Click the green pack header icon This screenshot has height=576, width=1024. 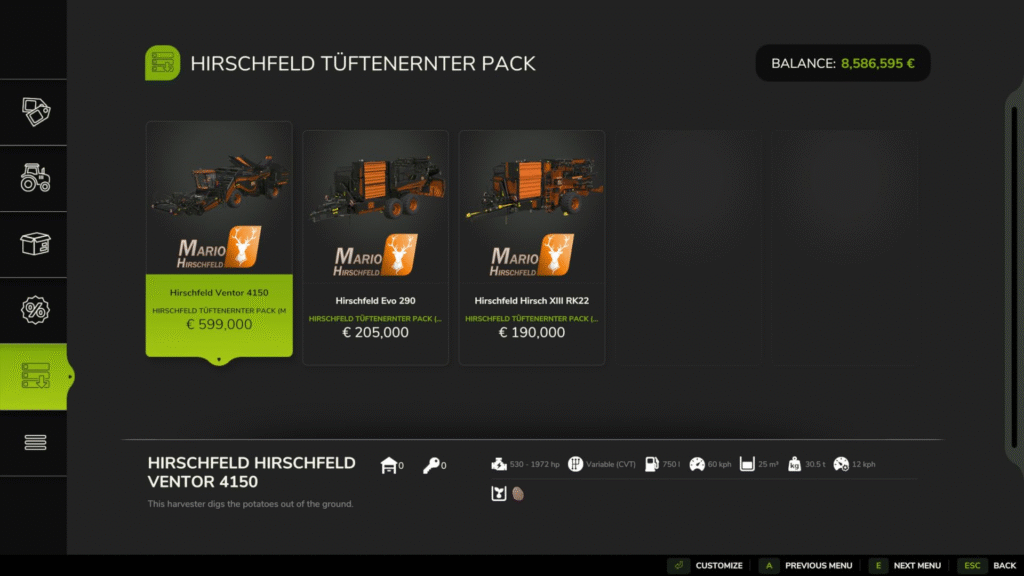click(163, 63)
